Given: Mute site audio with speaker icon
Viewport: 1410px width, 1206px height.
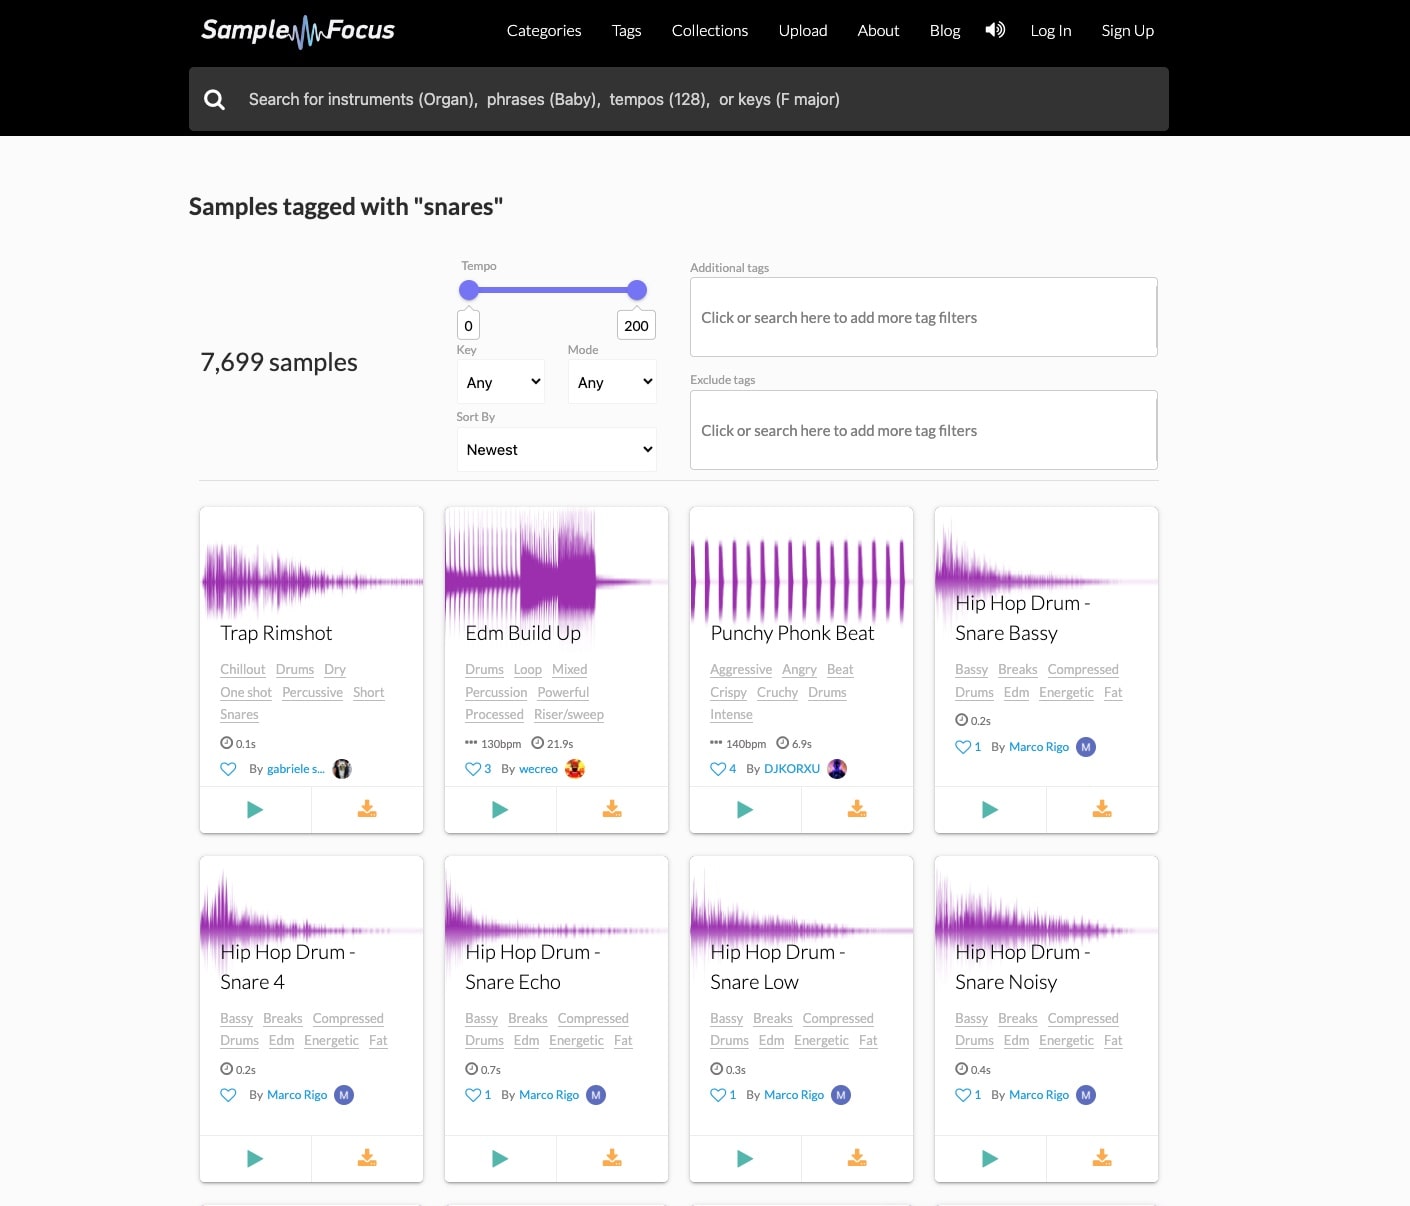Looking at the screenshot, I should point(995,30).
